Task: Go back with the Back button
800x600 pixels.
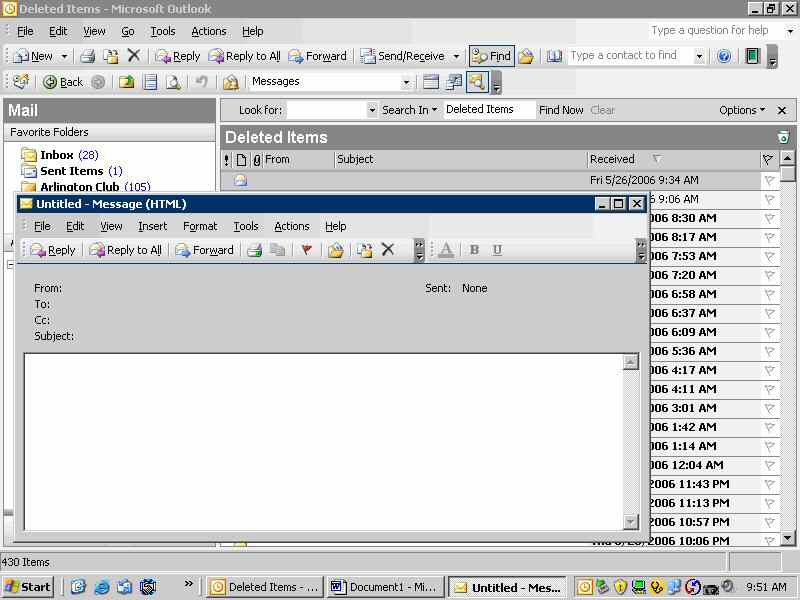Action: coord(63,82)
